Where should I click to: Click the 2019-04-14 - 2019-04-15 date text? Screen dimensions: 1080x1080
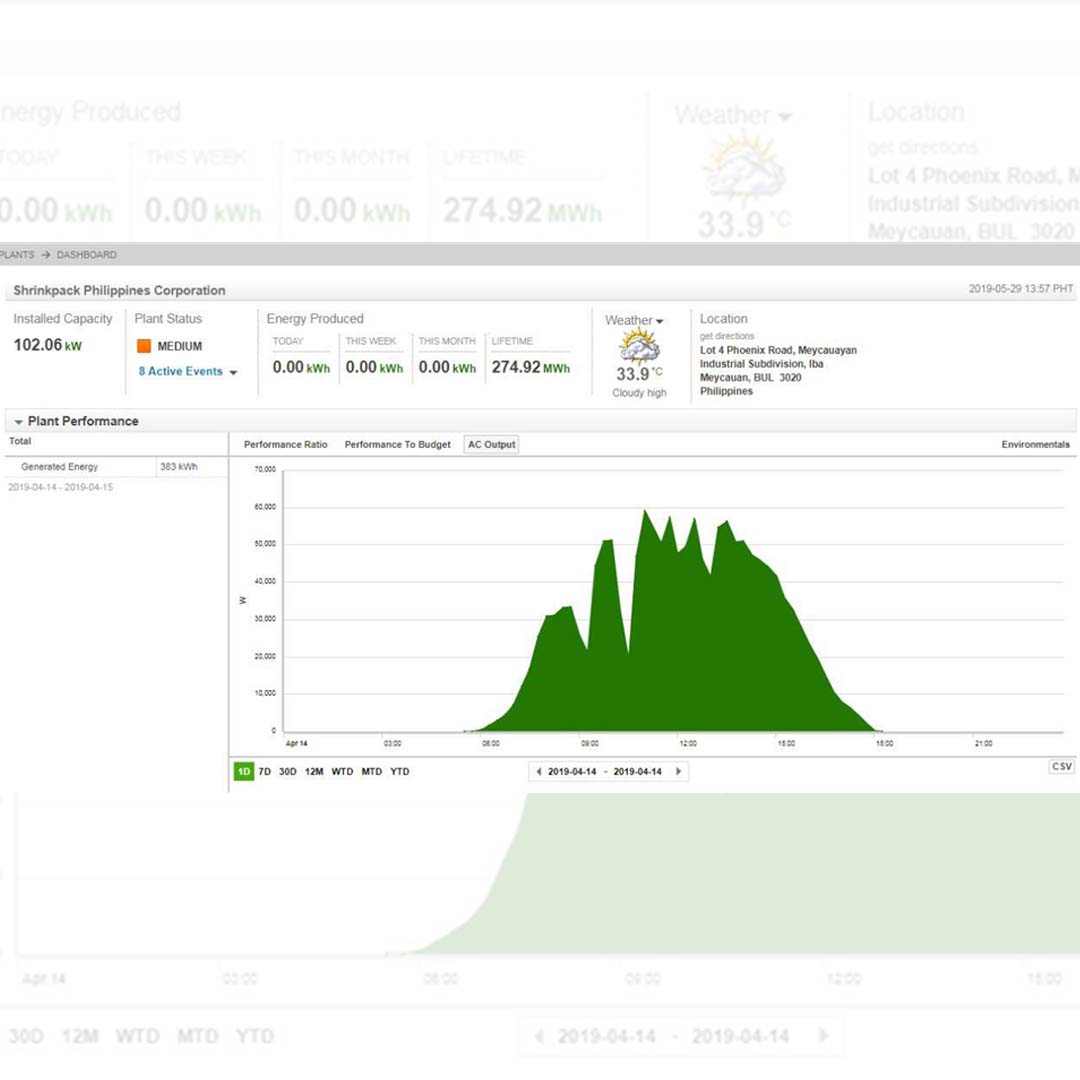click(61, 487)
